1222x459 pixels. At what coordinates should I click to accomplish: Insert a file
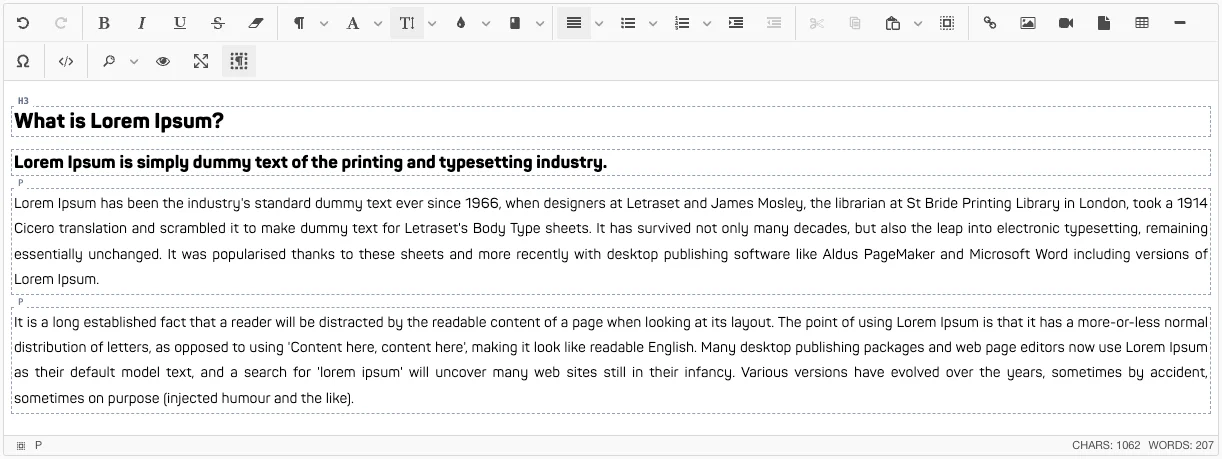[x=1104, y=23]
